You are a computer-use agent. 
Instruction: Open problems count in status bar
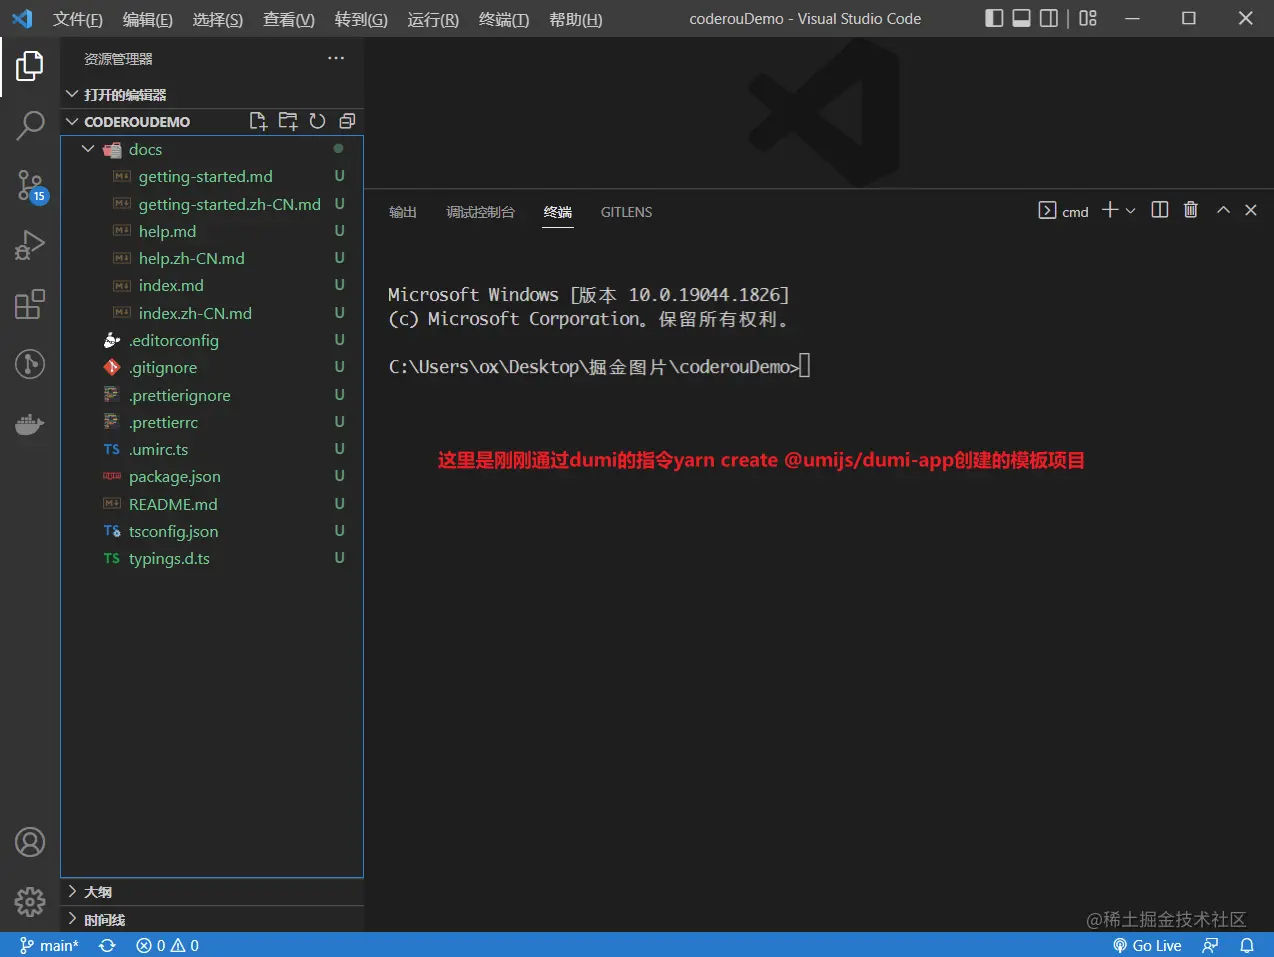pos(167,945)
